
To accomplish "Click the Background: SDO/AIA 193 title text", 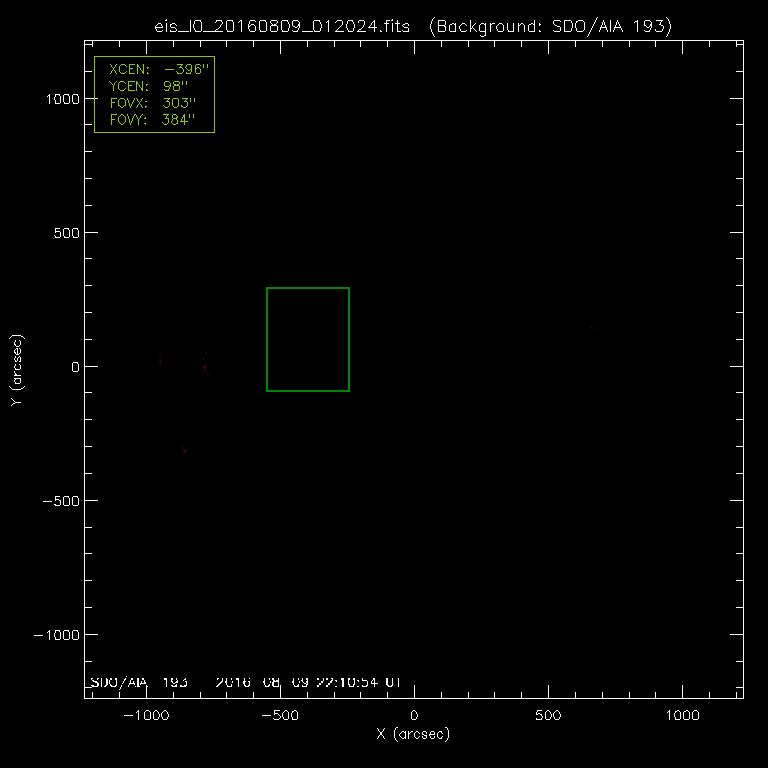I will 548,27.
